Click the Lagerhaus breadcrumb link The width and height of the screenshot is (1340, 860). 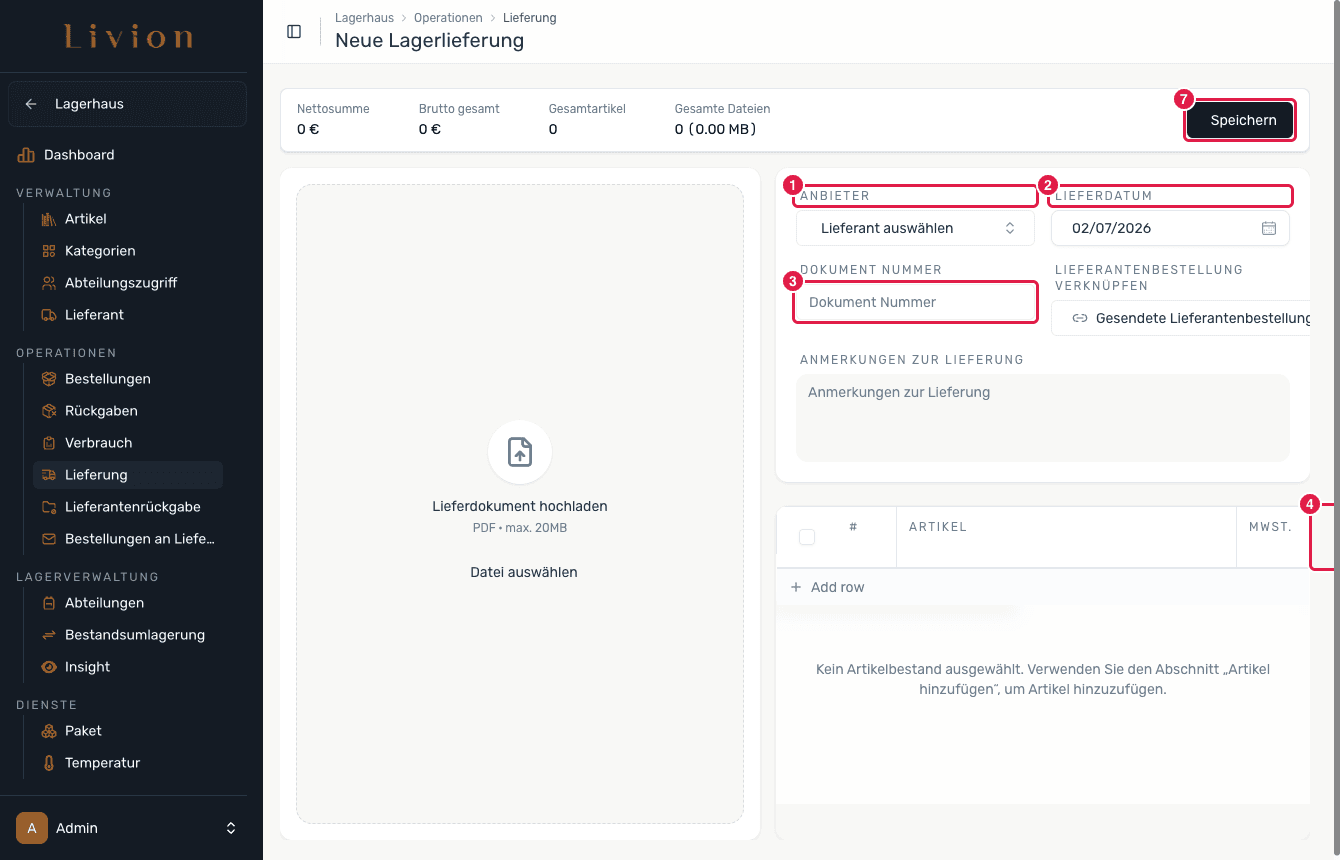click(x=364, y=18)
